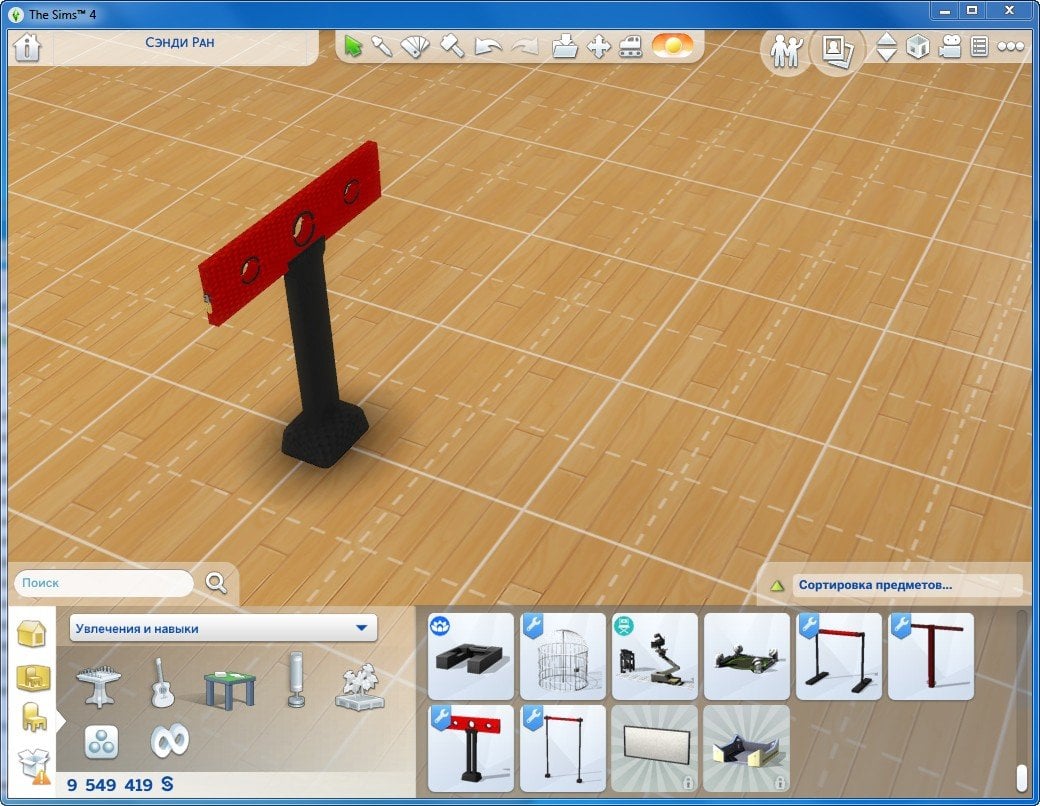
Task: Open Manage Households people icon
Action: tap(787, 50)
